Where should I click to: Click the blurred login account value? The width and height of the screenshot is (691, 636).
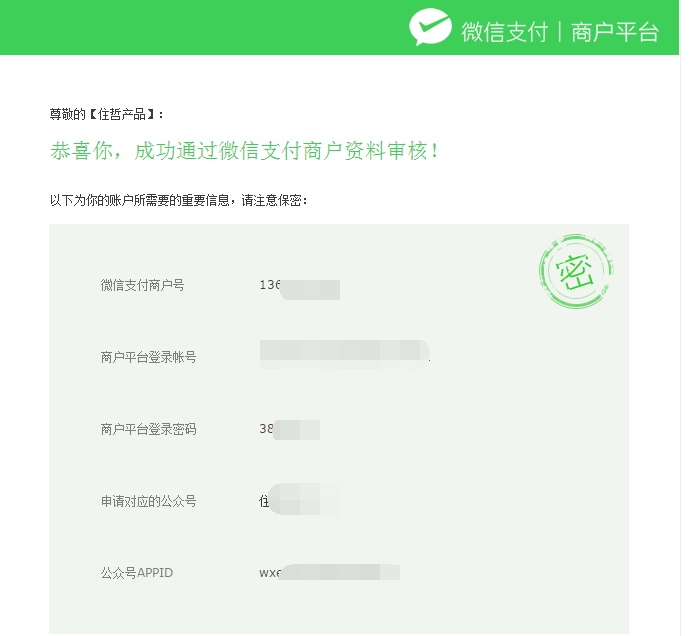click(x=344, y=354)
